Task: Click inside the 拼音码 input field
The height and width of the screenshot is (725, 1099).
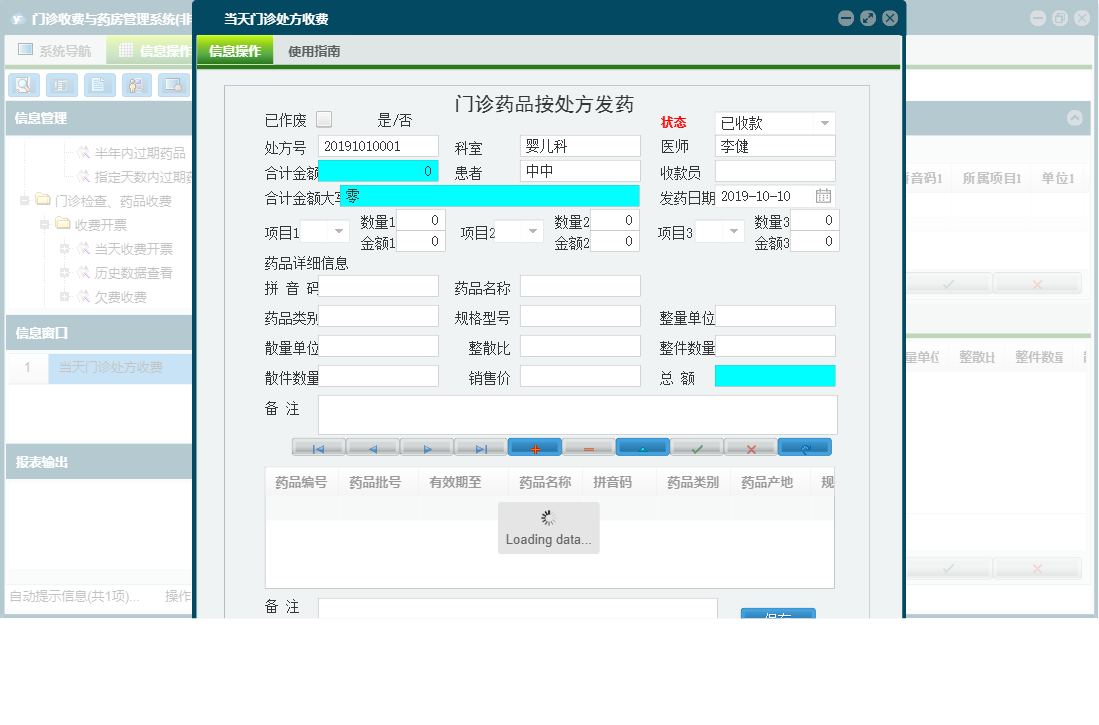Action: point(380,286)
